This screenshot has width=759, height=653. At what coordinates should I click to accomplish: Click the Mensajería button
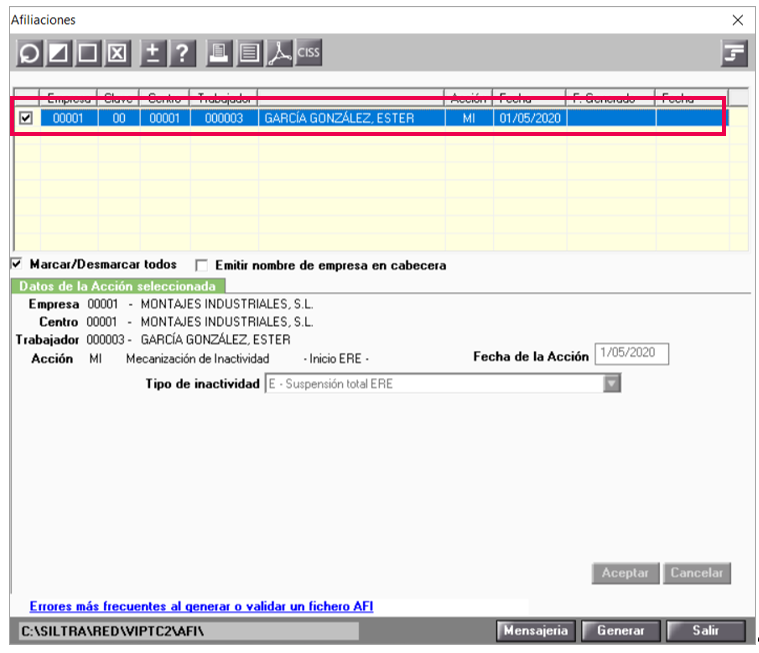point(535,631)
